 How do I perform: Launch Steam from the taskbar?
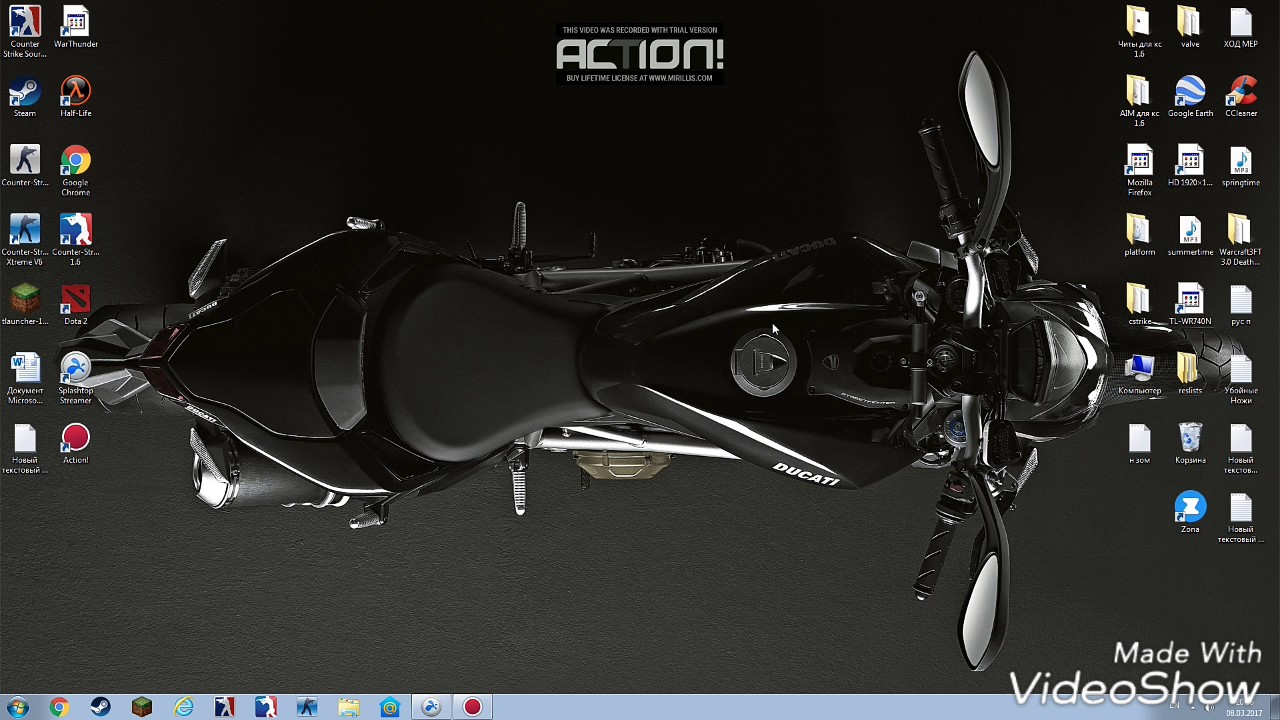pyautogui.click(x=100, y=707)
